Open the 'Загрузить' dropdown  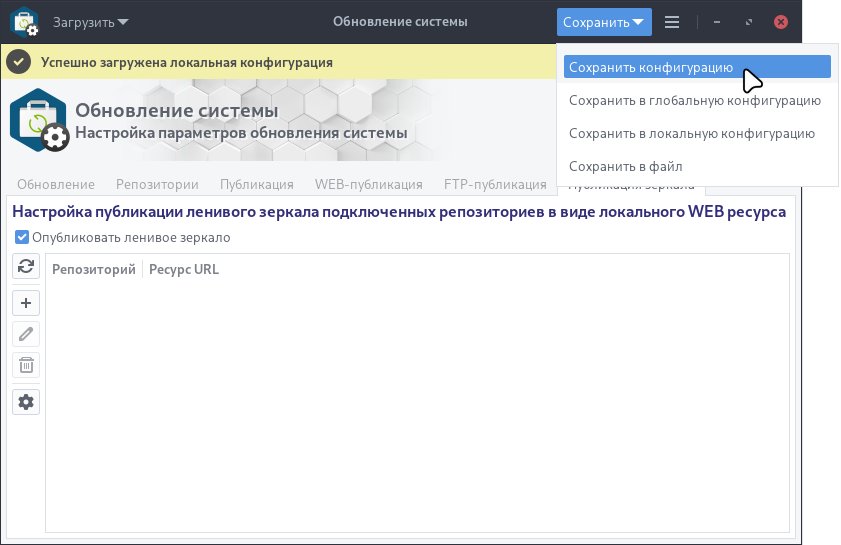coord(90,23)
